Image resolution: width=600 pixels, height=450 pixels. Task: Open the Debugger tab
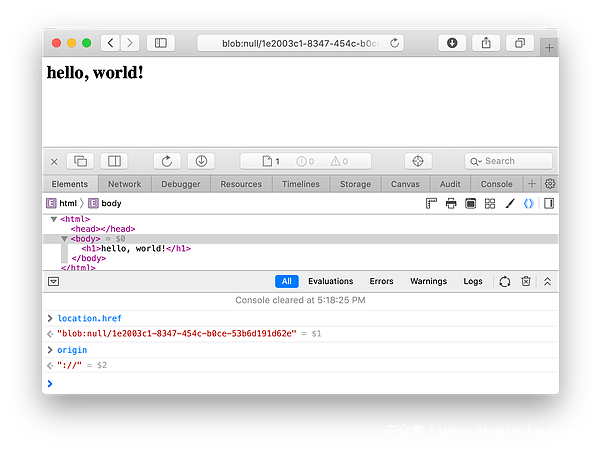(181, 184)
